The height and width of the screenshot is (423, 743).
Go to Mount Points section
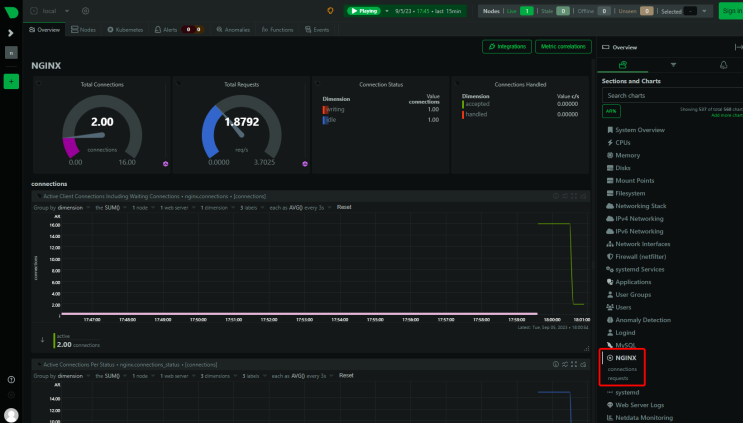(634, 180)
